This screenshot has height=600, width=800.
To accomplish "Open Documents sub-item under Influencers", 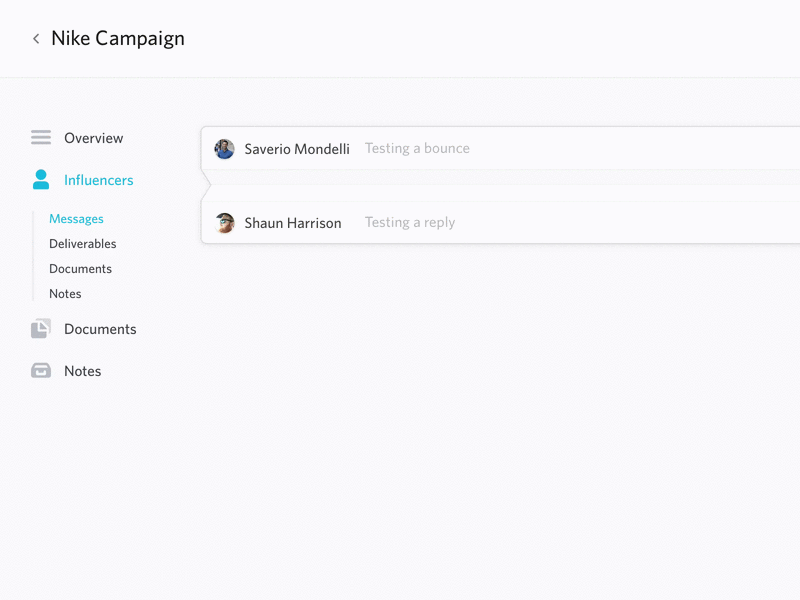I will (x=81, y=269).
